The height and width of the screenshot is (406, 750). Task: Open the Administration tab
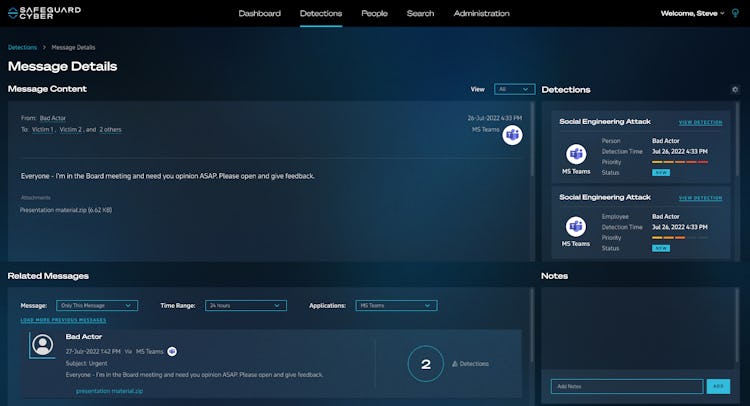482,13
